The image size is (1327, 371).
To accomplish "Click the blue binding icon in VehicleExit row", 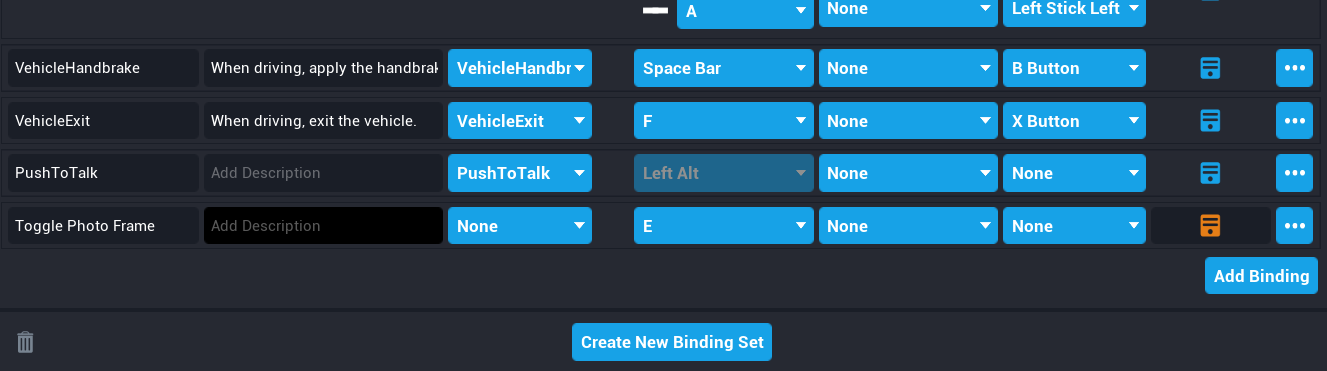I will (1210, 121).
